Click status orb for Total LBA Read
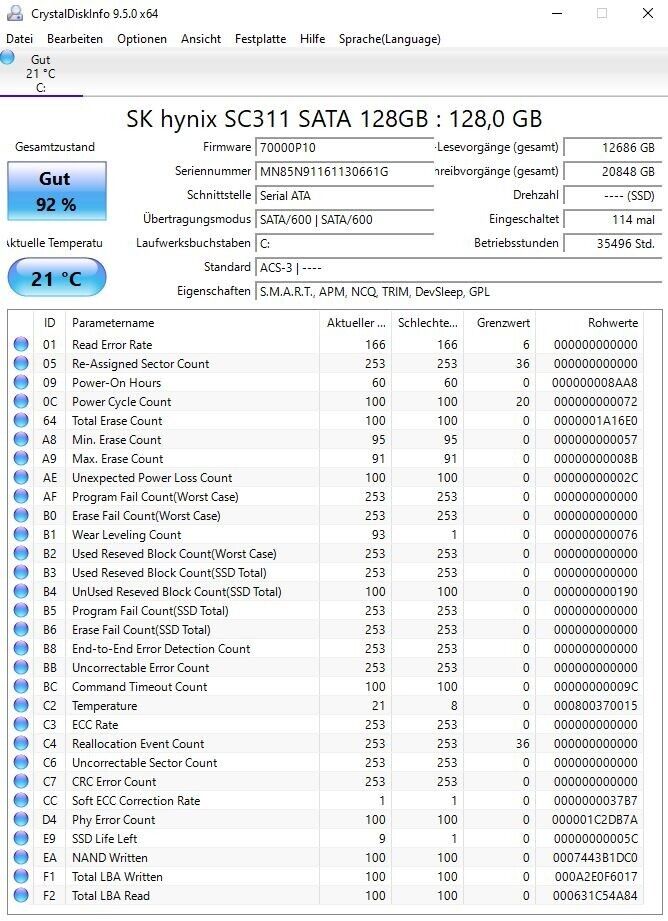The width and height of the screenshot is (668, 921). point(21,895)
